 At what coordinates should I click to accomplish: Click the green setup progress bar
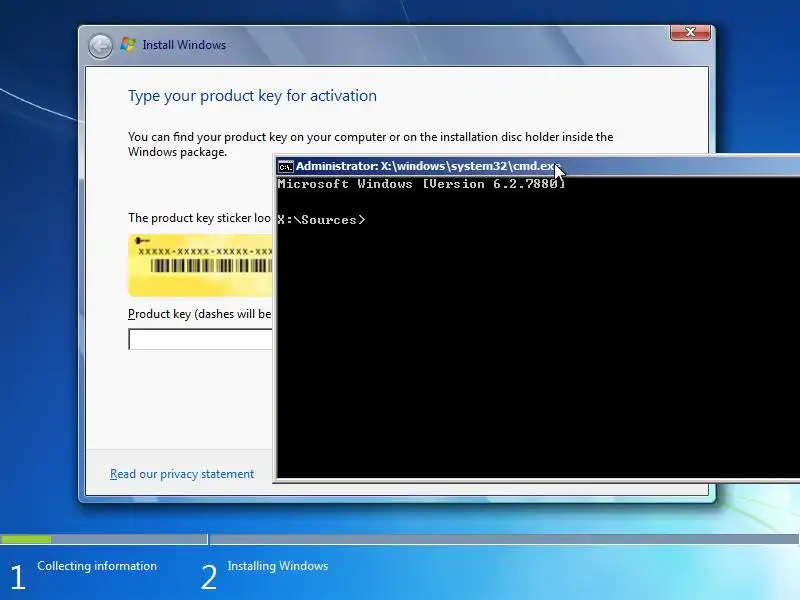pyautogui.click(x=26, y=539)
